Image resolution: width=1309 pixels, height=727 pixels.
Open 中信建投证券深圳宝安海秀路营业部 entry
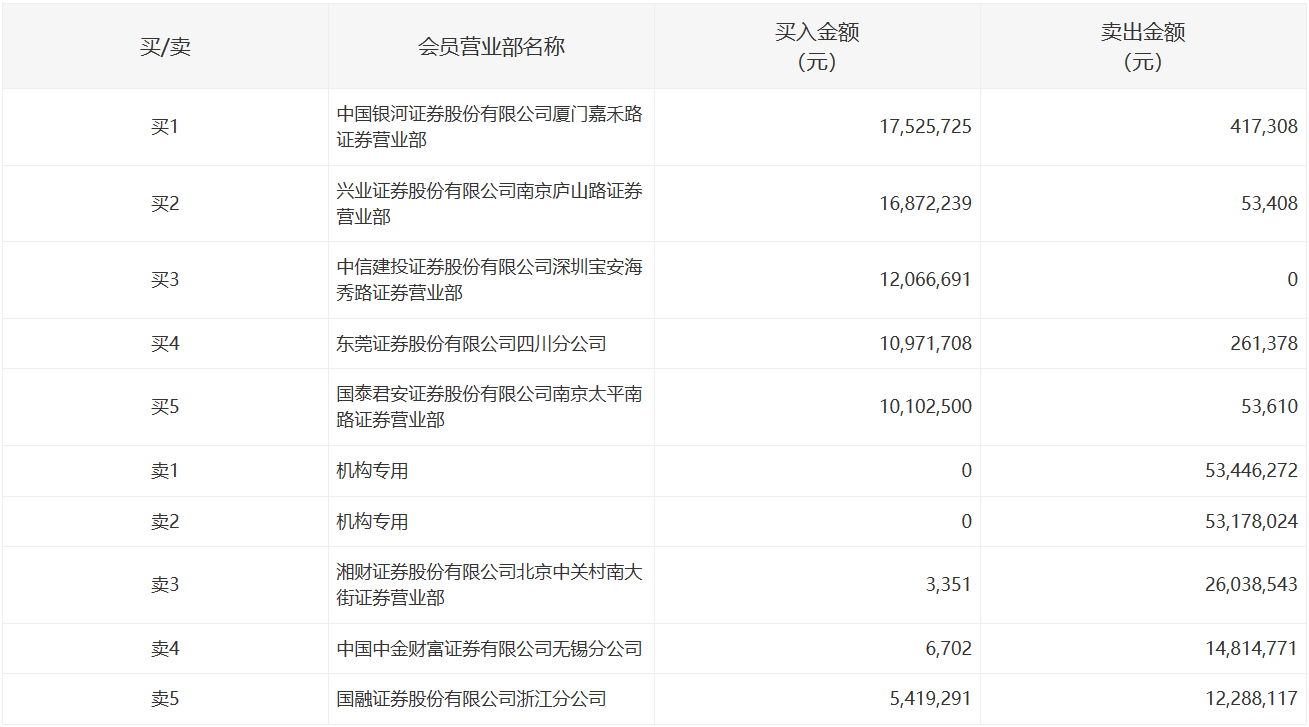click(x=490, y=280)
